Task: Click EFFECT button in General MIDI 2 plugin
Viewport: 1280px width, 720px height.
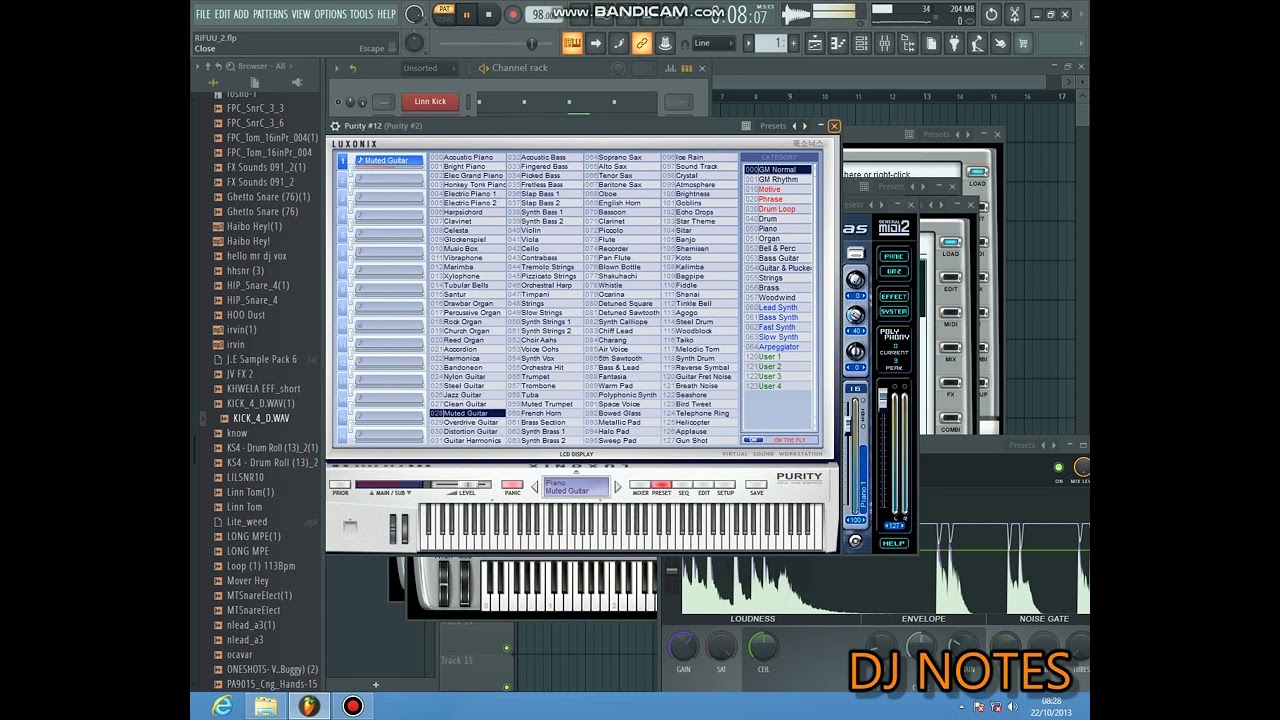Action: pos(894,296)
